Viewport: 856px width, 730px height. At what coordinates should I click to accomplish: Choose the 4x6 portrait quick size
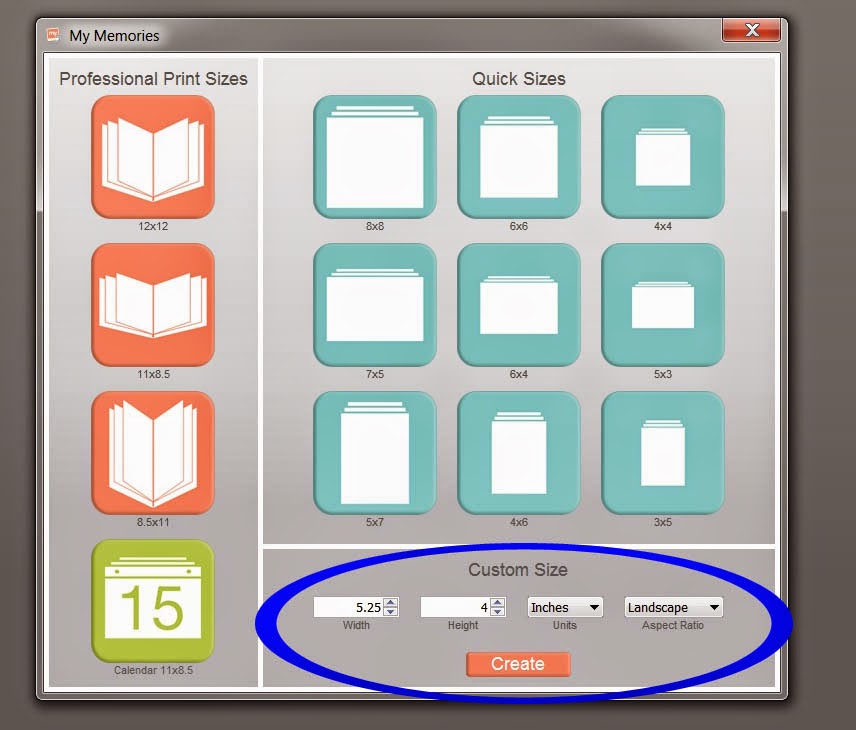pyautogui.click(x=519, y=453)
